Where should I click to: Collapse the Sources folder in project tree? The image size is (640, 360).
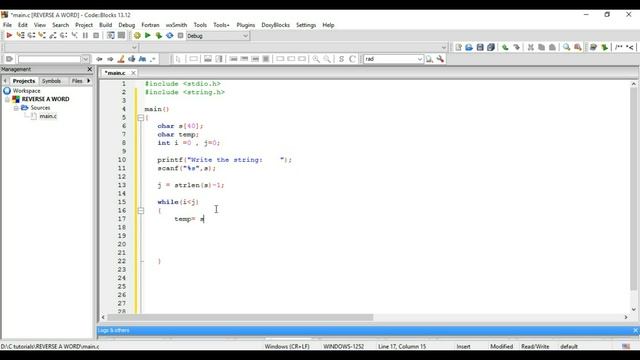tap(16, 108)
